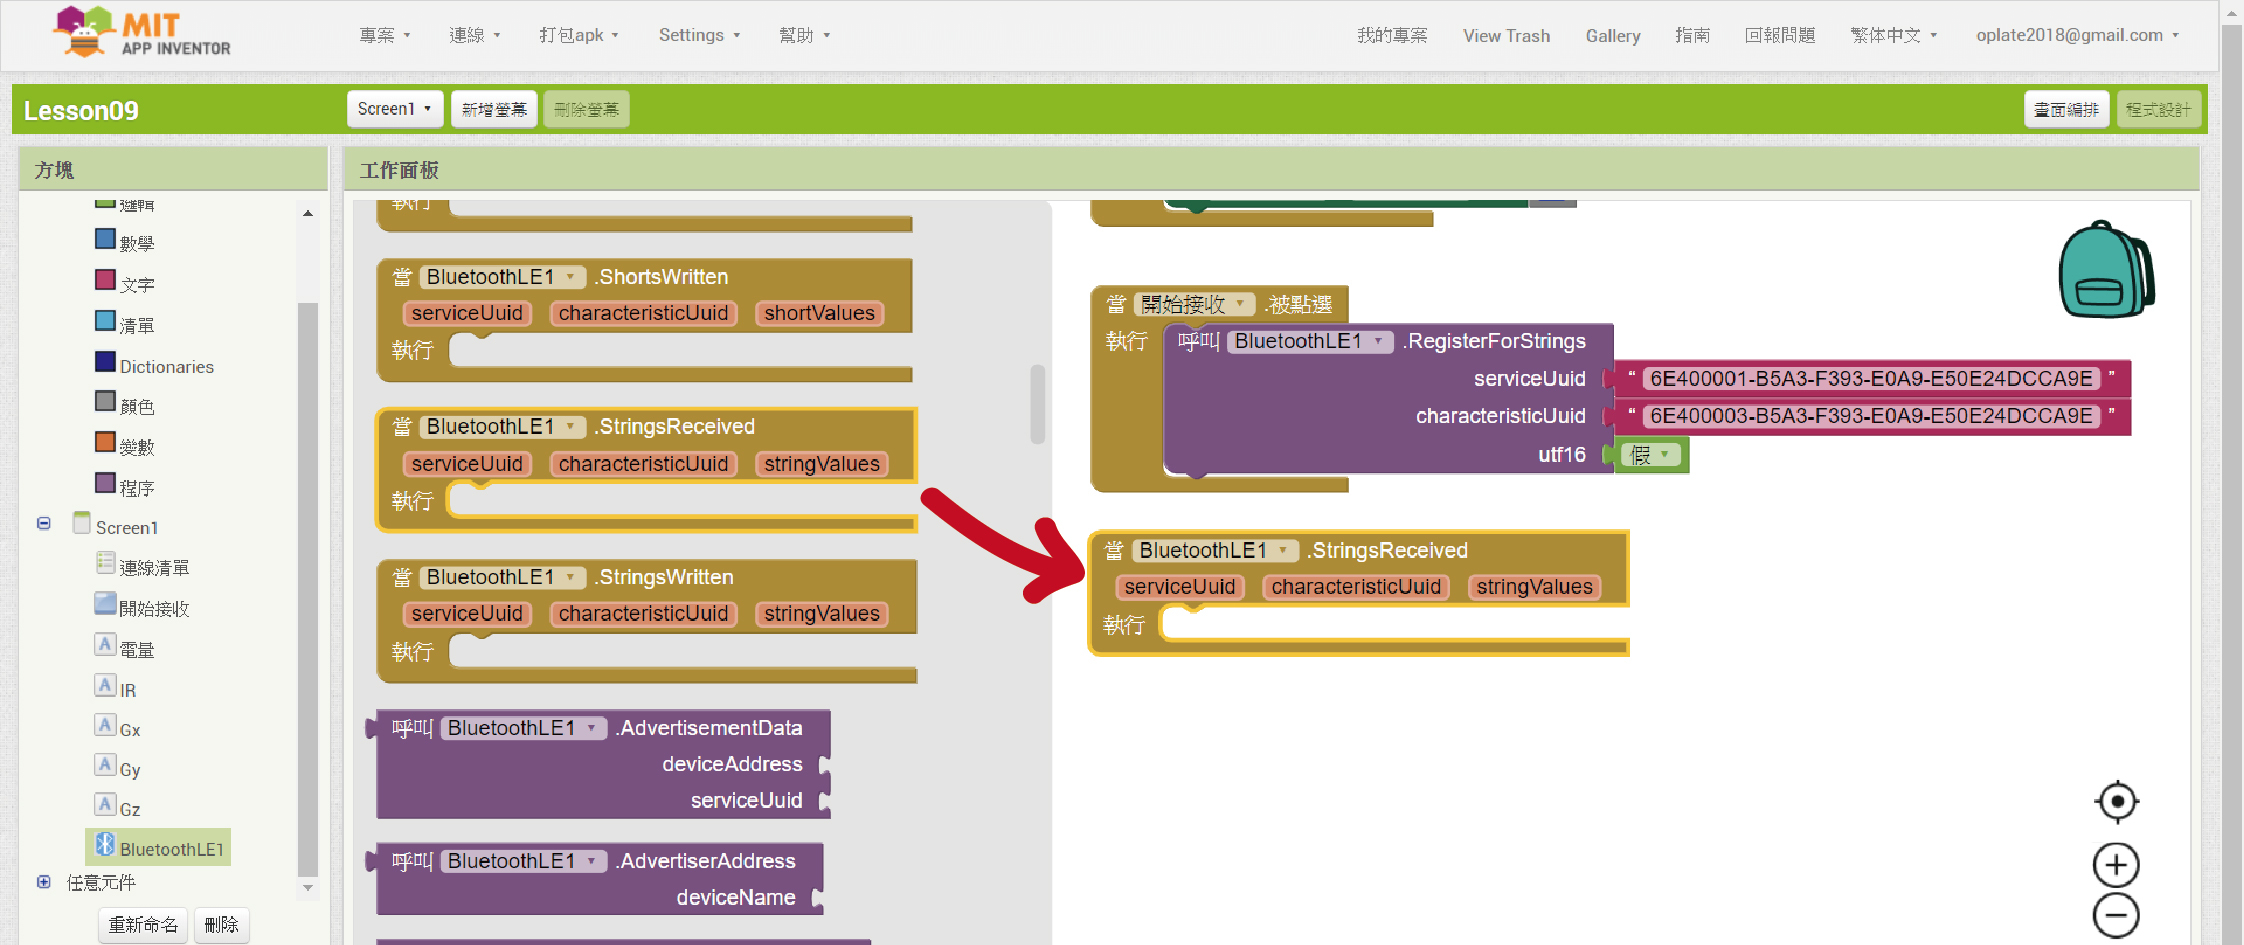Click the blocks palette scrollbar down arrow
This screenshot has width=2244, height=945.
(x=308, y=887)
